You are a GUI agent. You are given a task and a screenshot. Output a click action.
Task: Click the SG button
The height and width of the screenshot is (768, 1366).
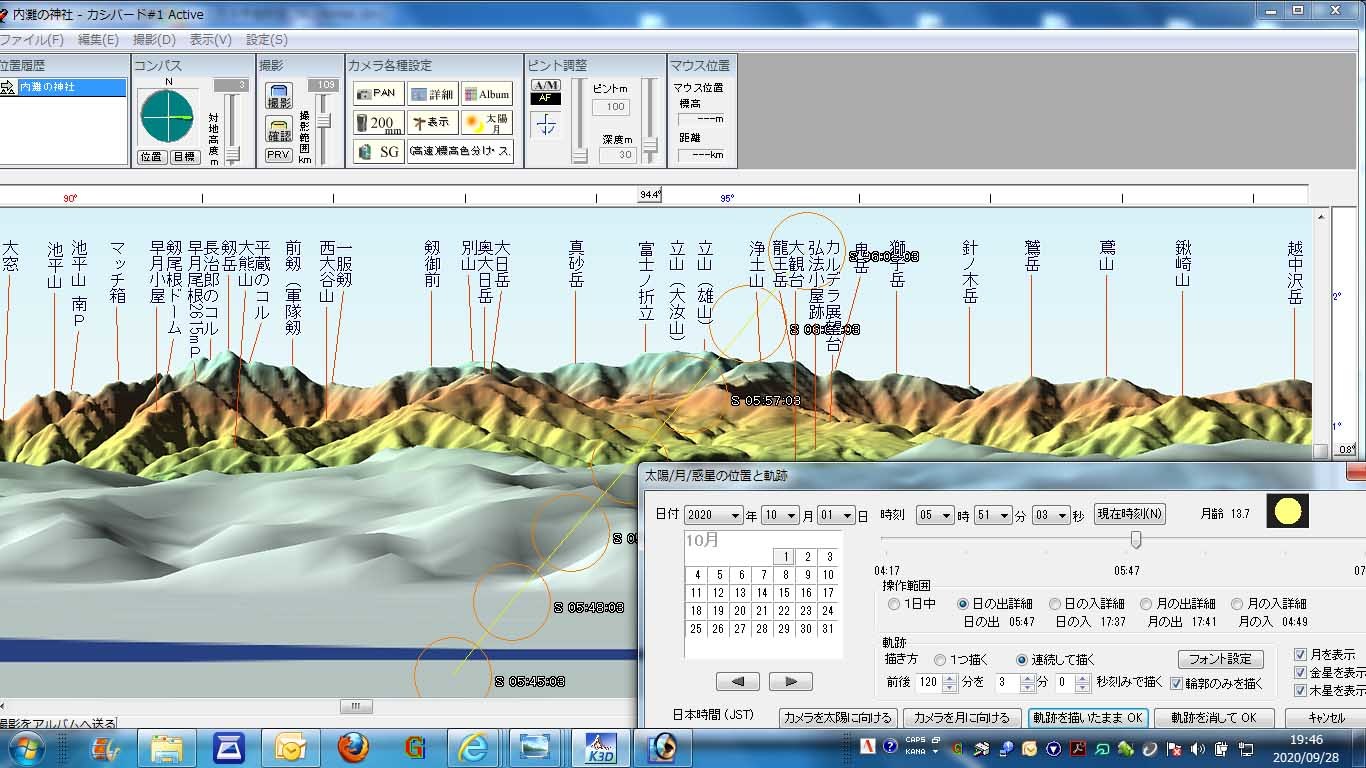[378, 152]
